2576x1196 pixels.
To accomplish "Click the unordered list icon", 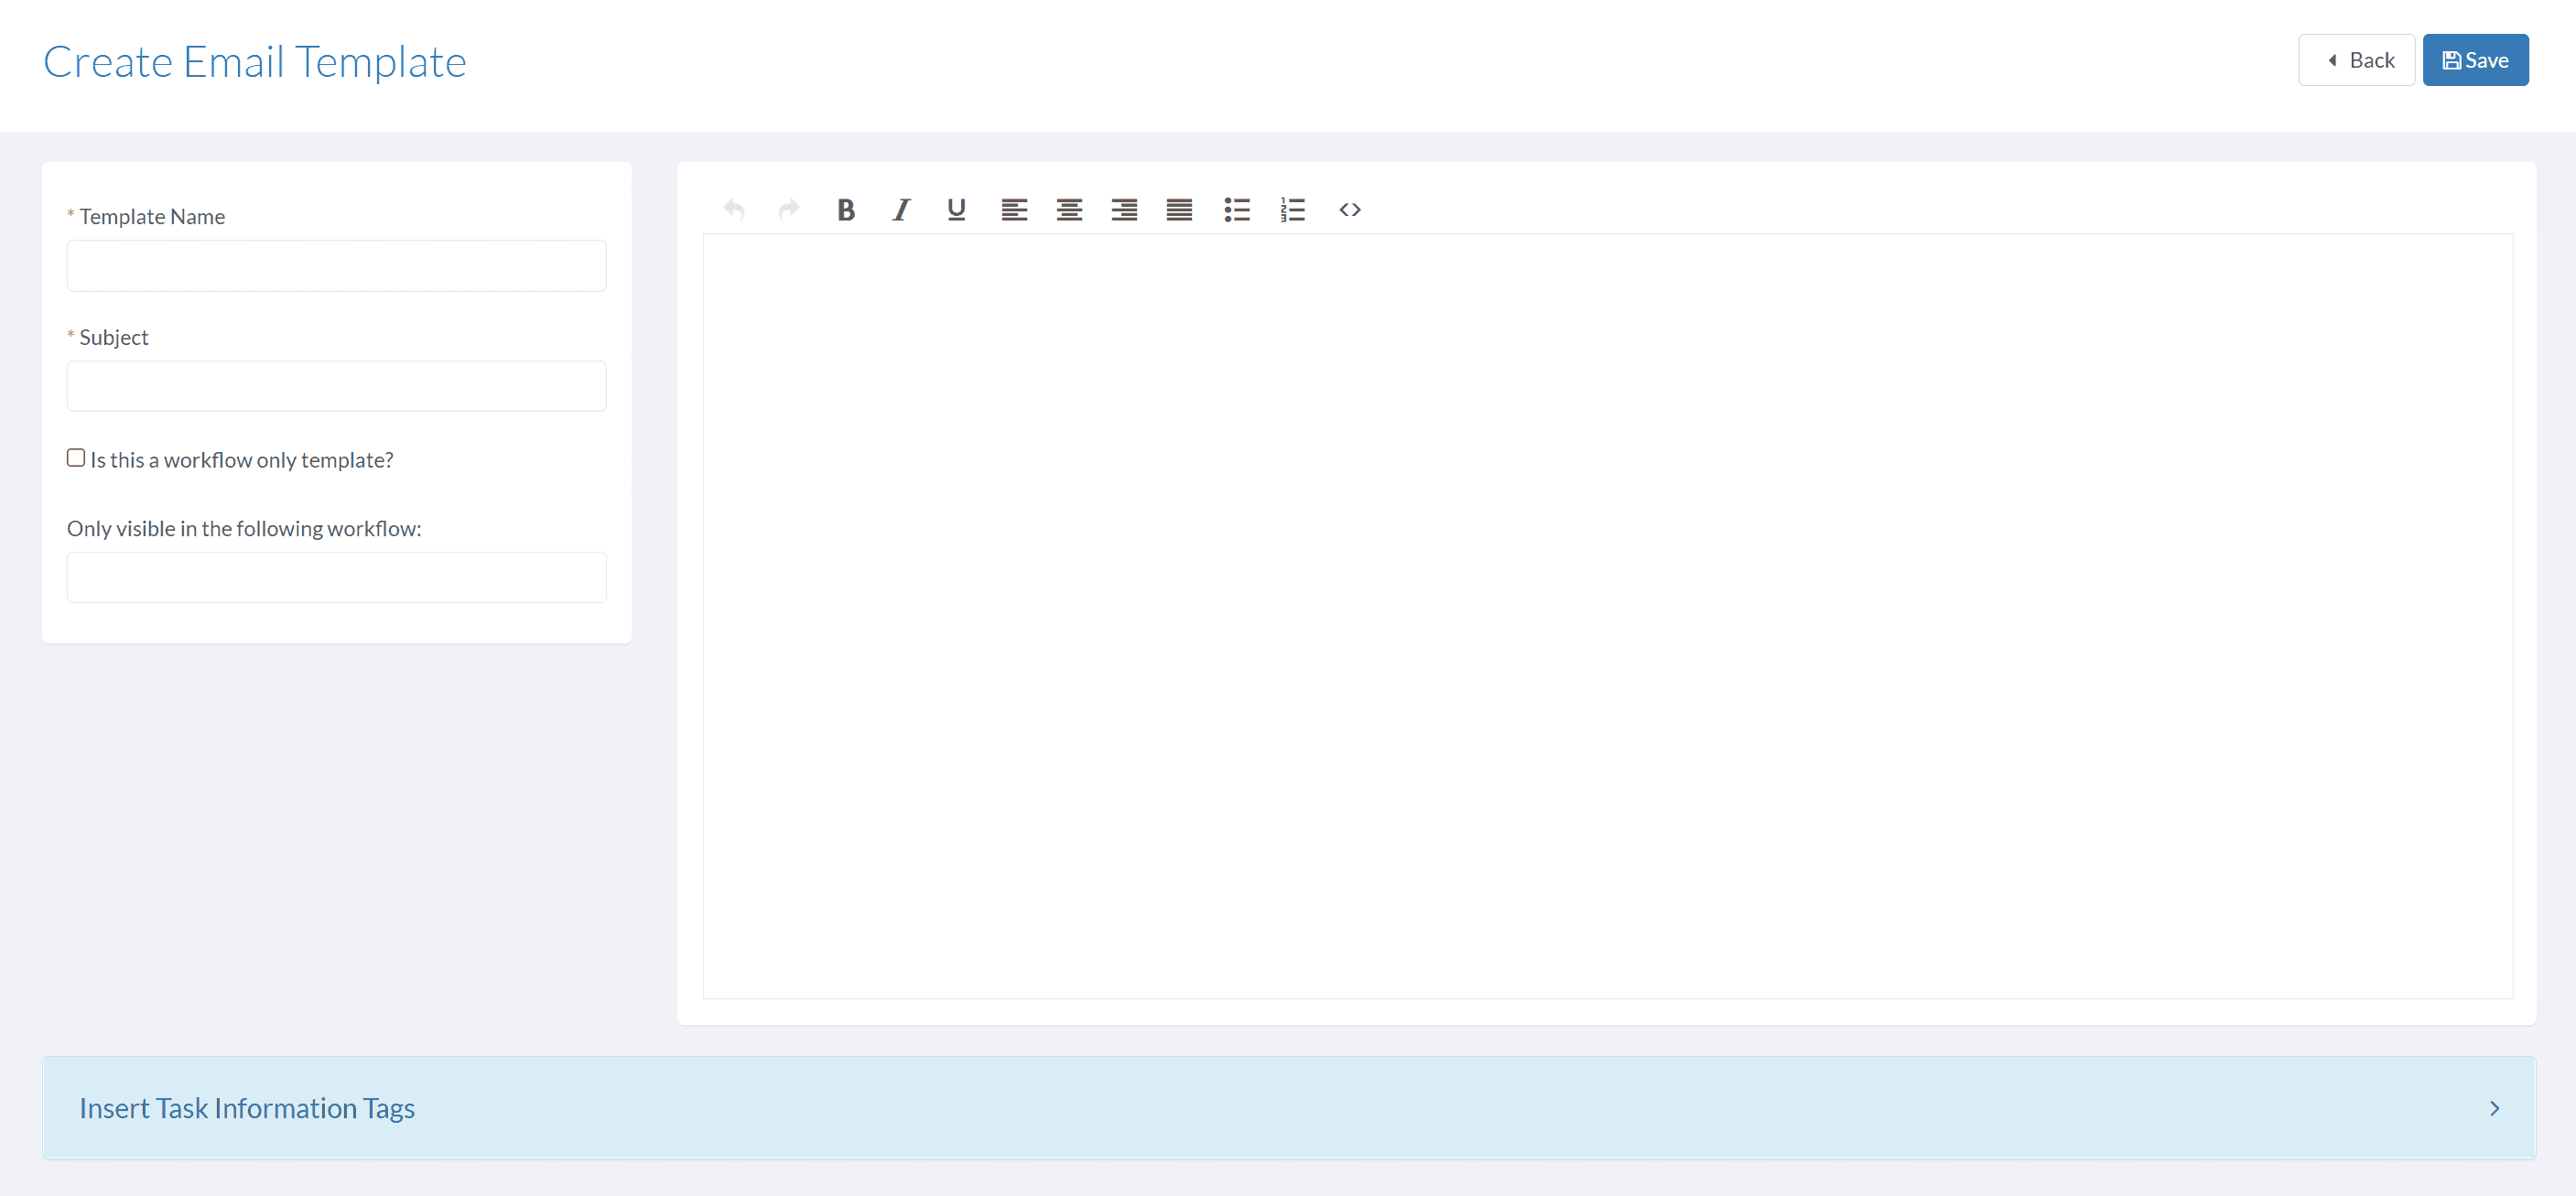I will click(x=1239, y=209).
